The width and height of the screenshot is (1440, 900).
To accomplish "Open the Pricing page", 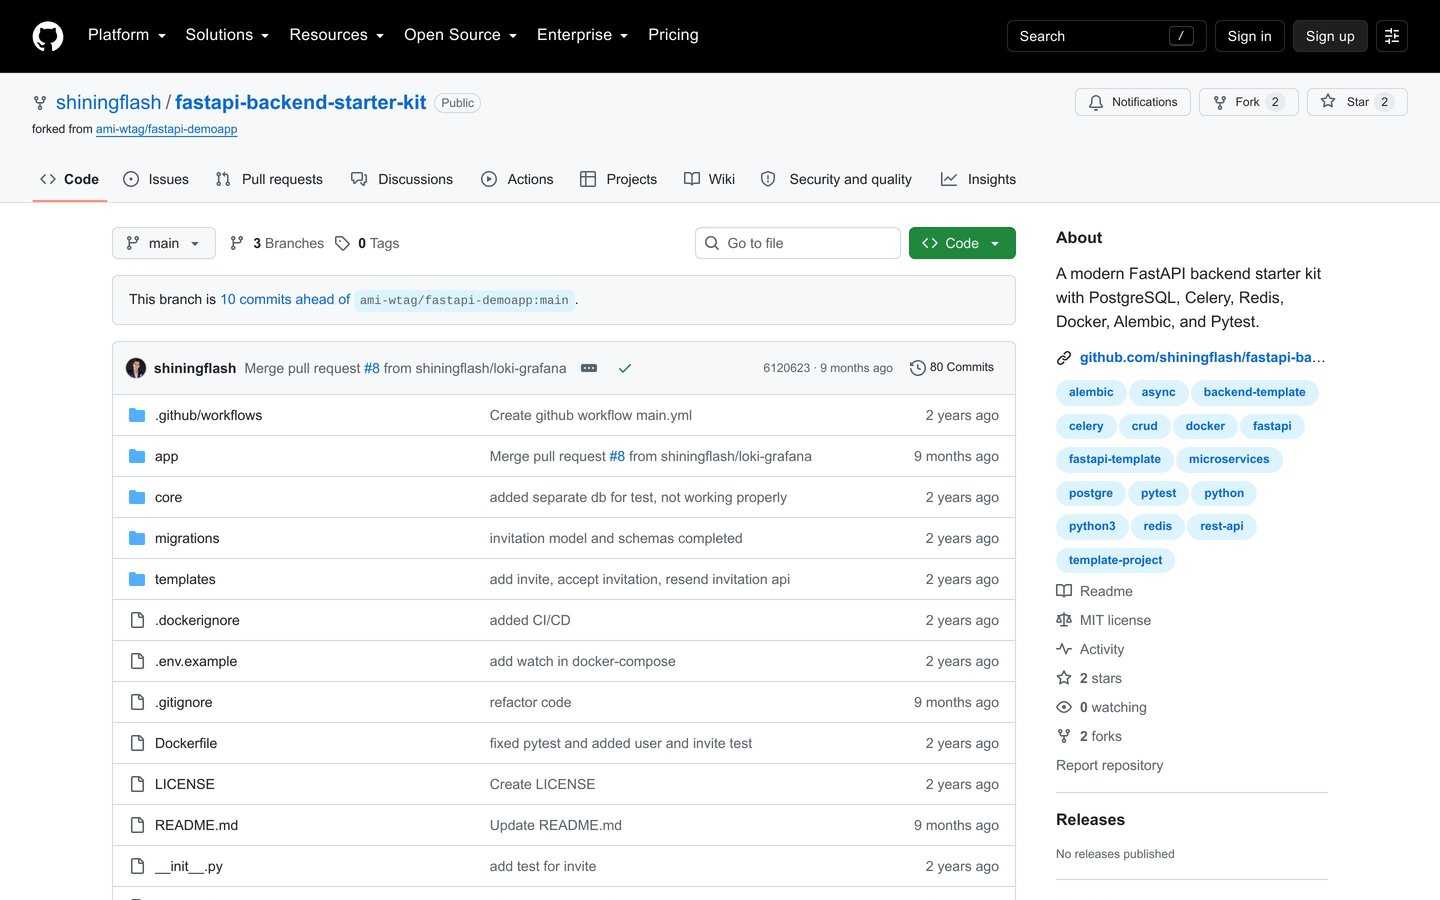I will click(673, 35).
